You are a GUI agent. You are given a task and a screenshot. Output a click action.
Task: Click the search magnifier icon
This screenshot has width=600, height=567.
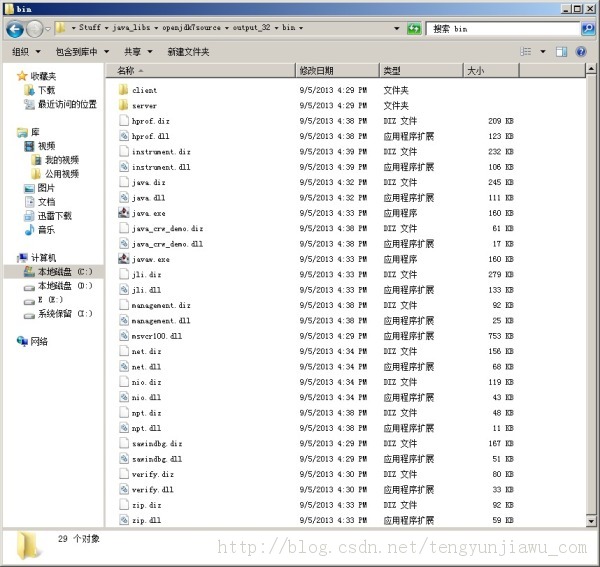tap(588, 28)
